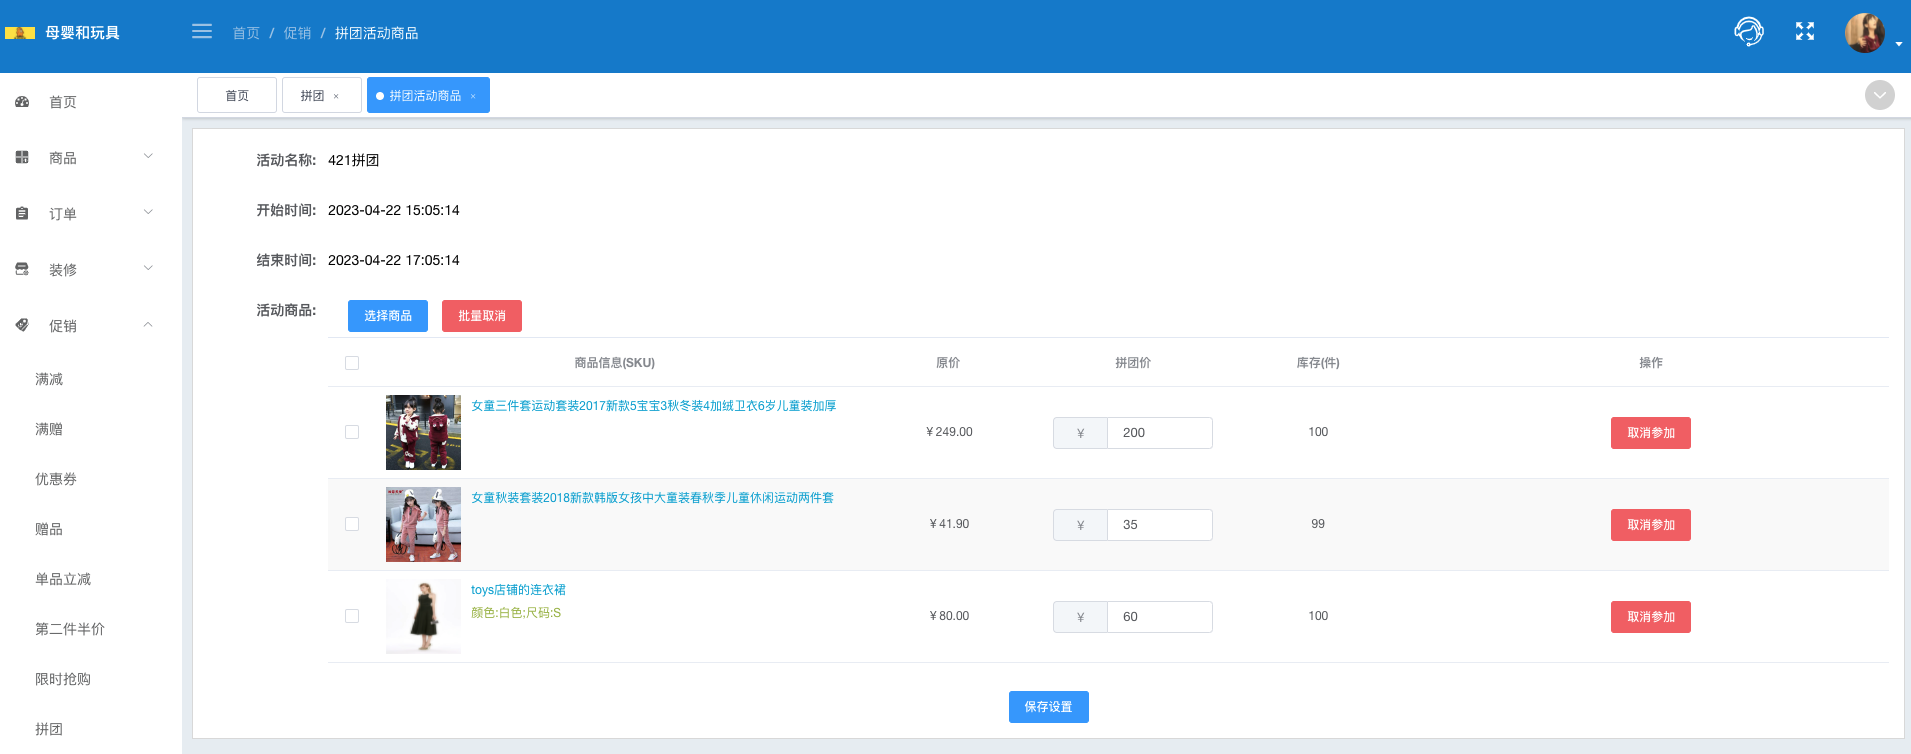The width and height of the screenshot is (1911, 754).
Task: Close the 拼团 tab with its x icon
Action: (336, 96)
